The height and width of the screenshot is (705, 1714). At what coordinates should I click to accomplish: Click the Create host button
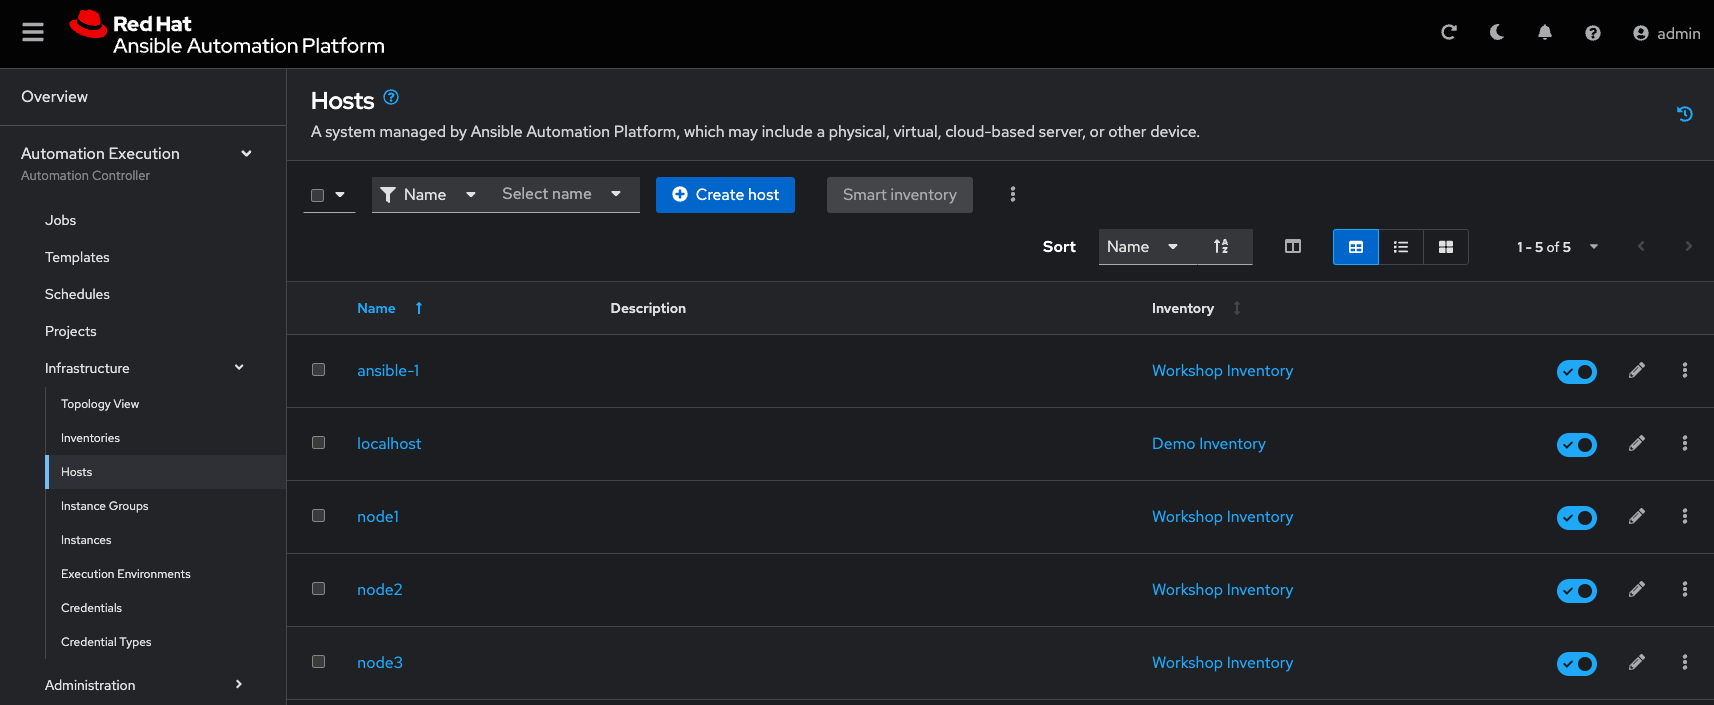[x=725, y=195]
